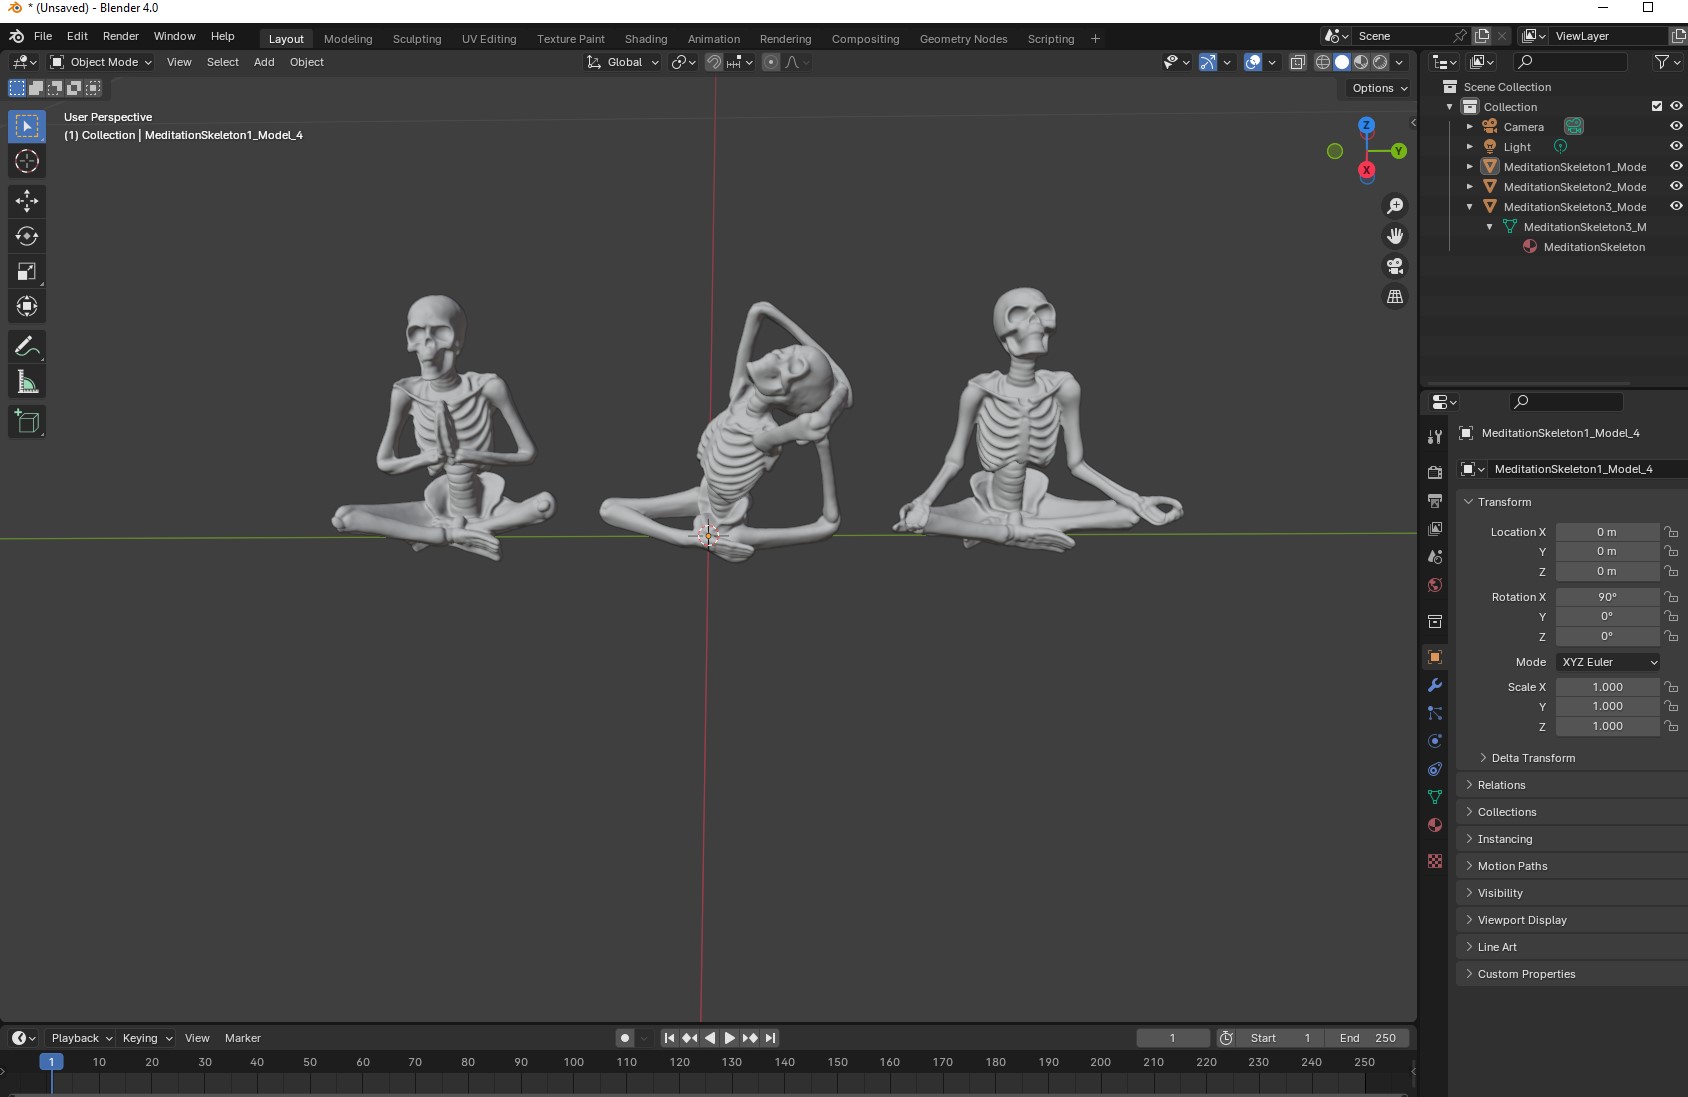
Task: Select the Scale tool
Action: [x=27, y=271]
